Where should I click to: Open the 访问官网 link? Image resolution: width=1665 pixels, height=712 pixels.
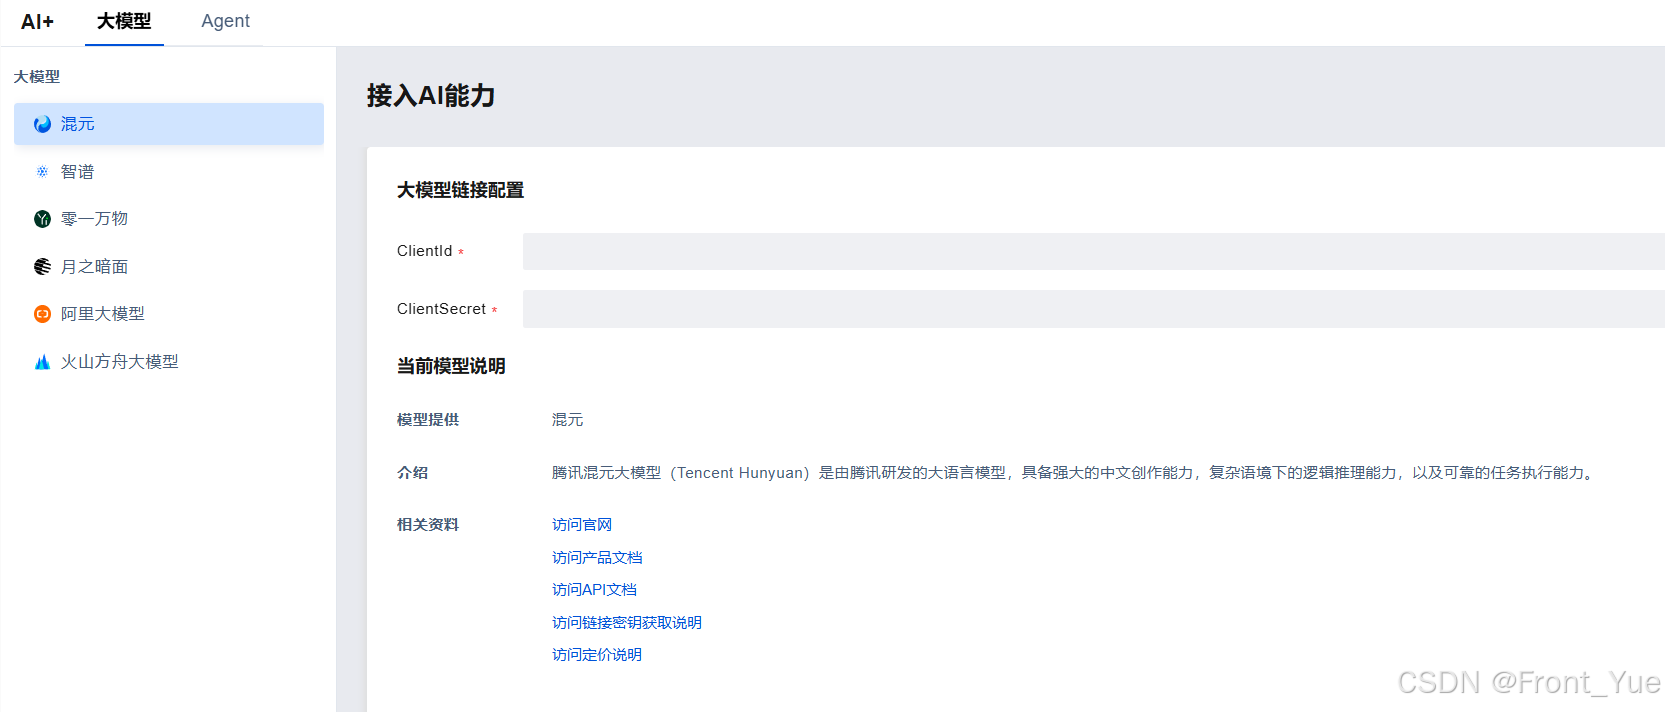[582, 525]
